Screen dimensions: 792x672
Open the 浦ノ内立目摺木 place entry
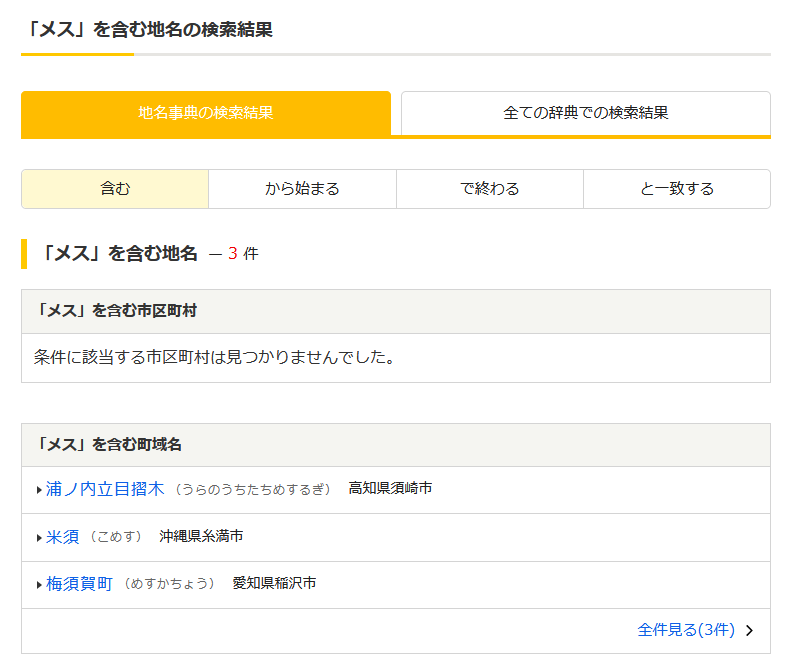105,489
